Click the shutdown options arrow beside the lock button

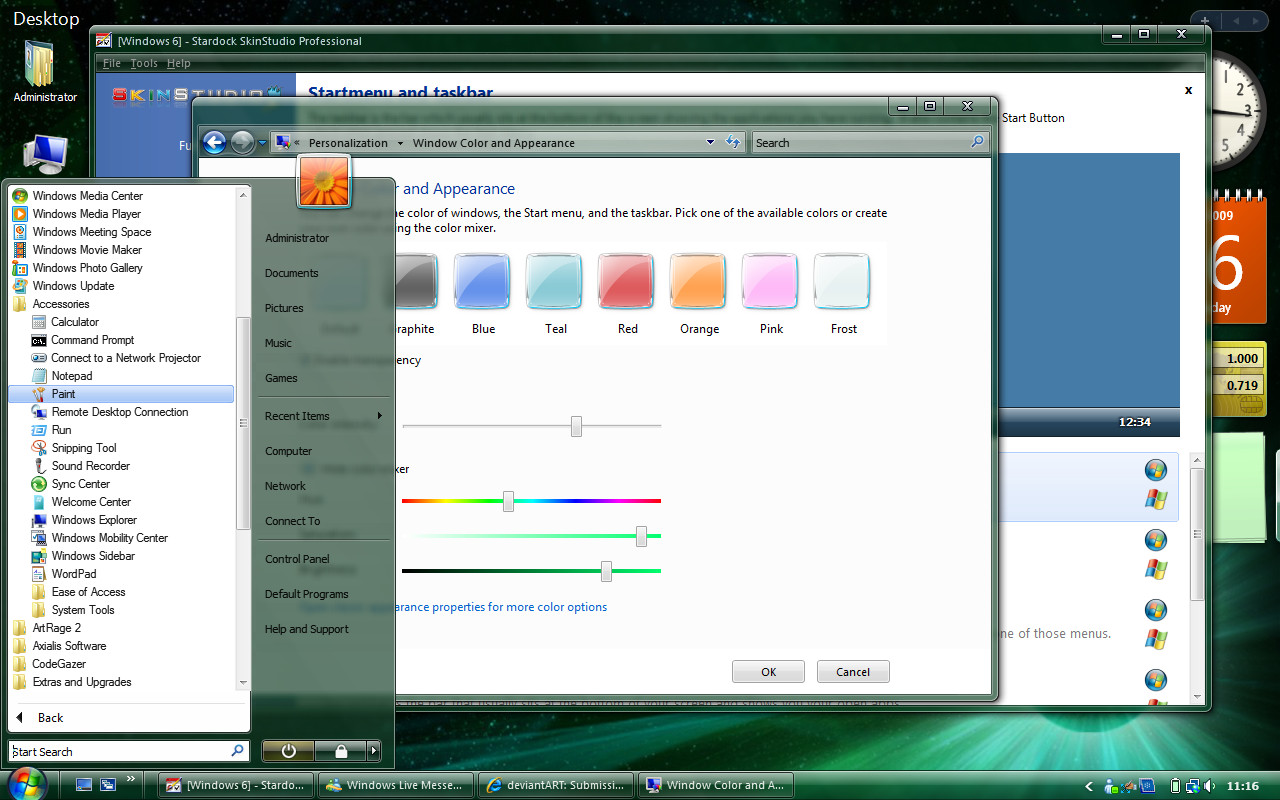pos(374,750)
